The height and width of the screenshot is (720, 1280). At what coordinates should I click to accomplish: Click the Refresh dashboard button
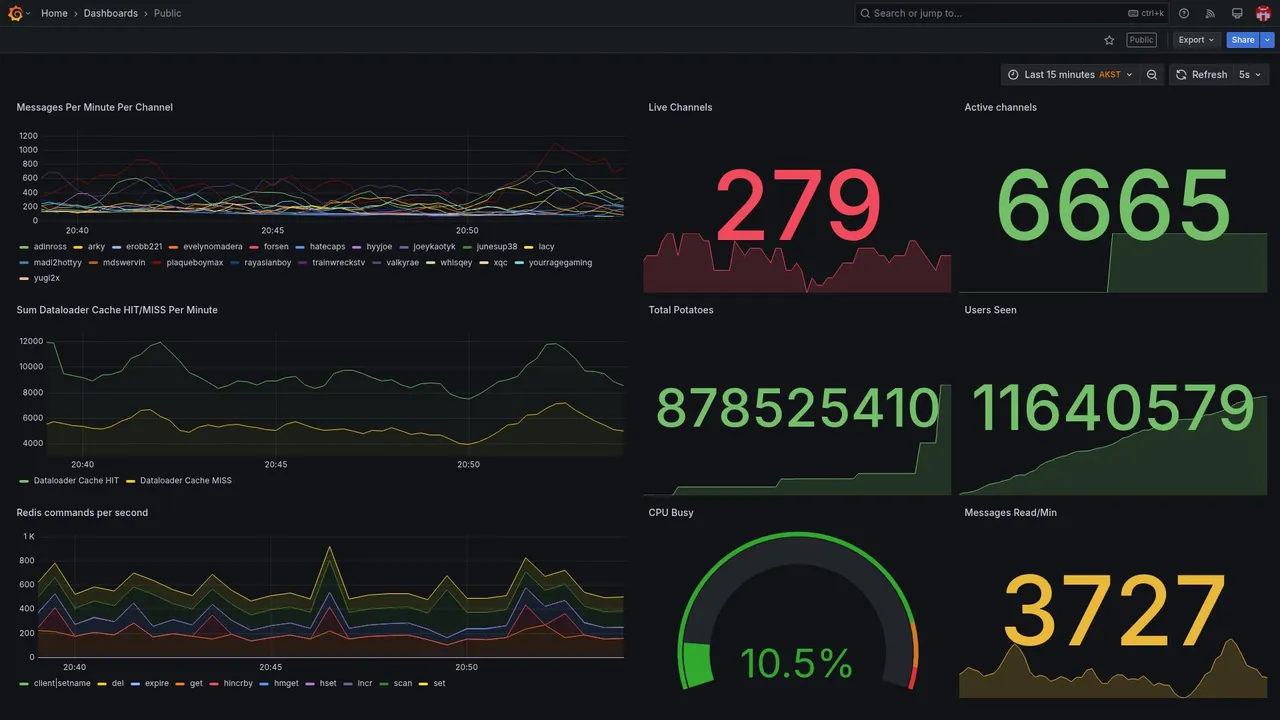tap(1201, 75)
